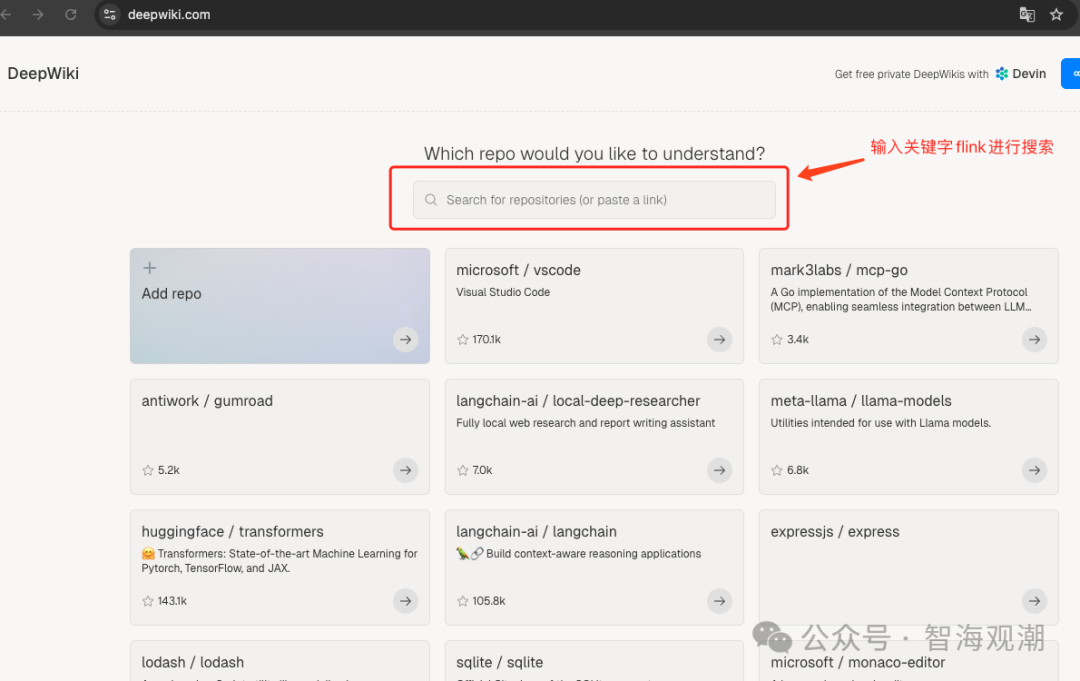Click the plus icon on Add repo card
Viewport: 1080px width, 681px height.
point(149,268)
